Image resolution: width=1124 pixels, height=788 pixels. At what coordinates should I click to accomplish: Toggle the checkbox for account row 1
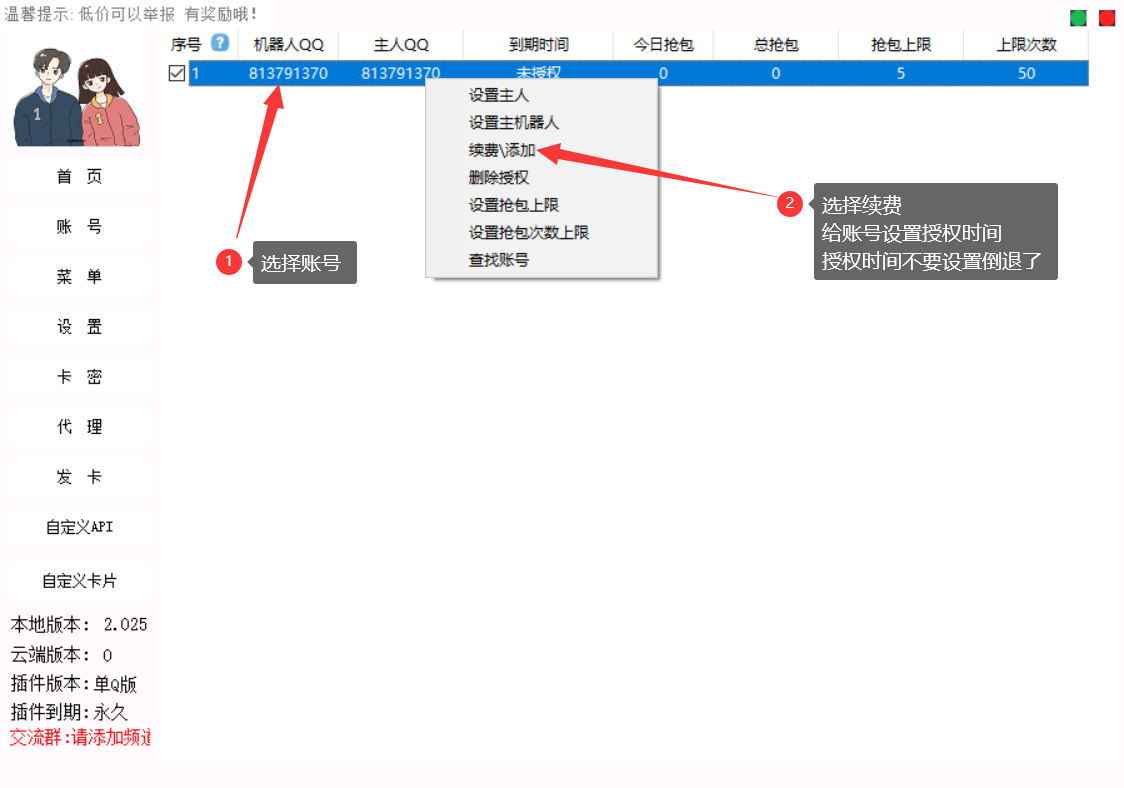[177, 73]
